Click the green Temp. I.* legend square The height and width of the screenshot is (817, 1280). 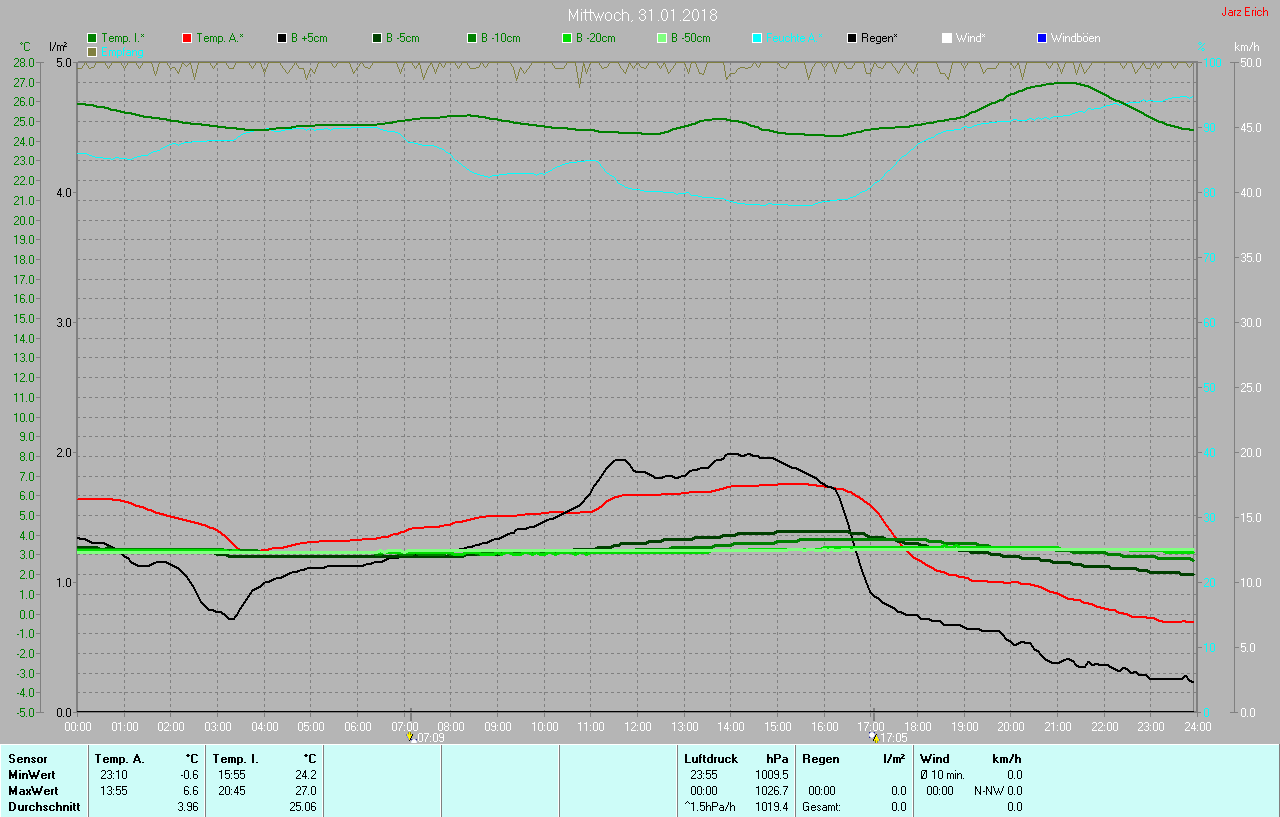93,38
